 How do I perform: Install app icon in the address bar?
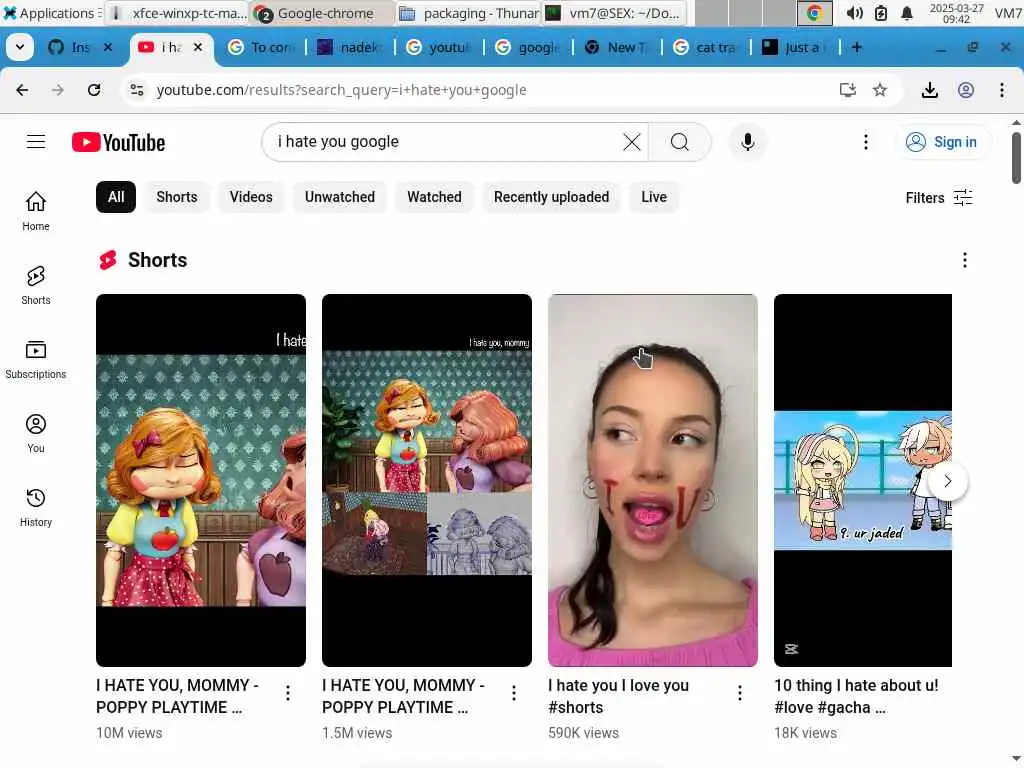pos(848,90)
